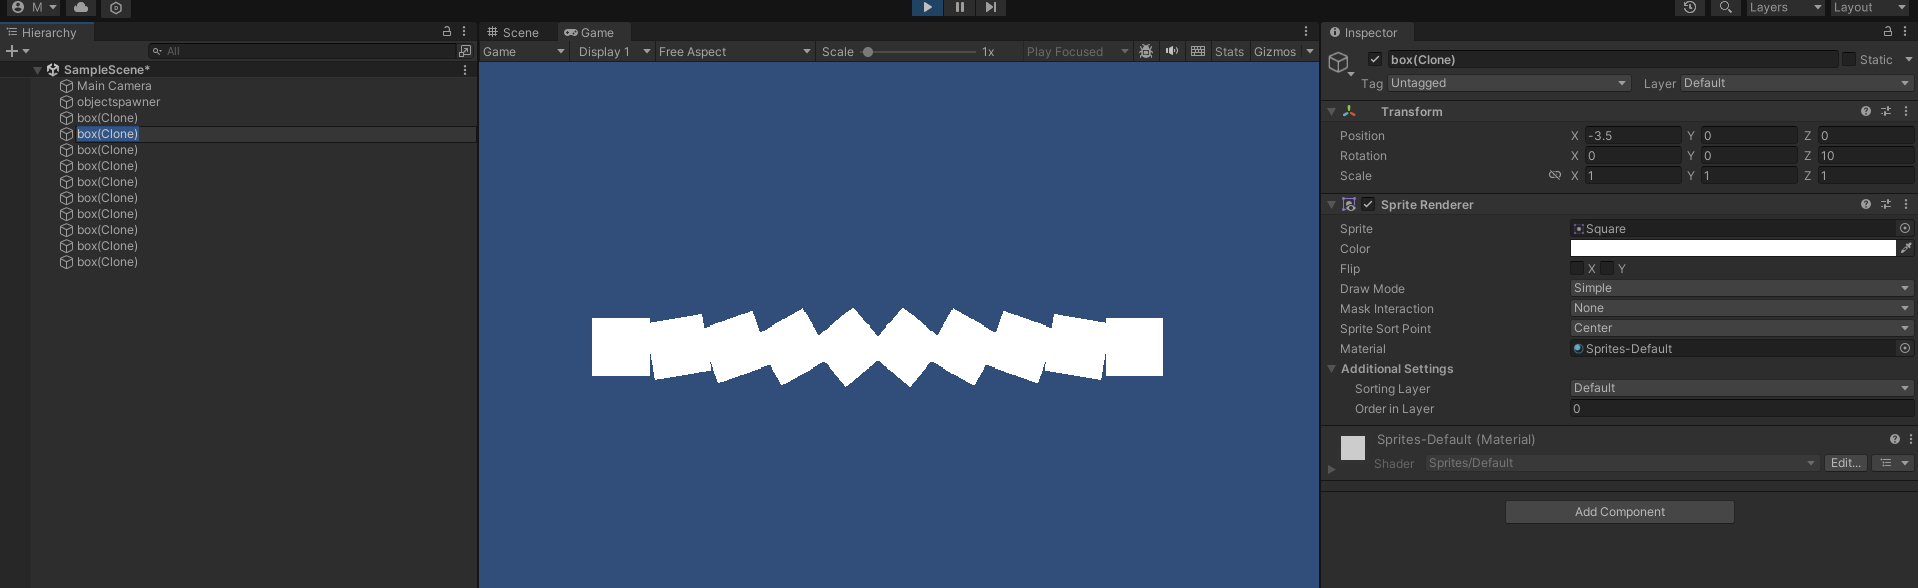Open the Game view panel options menu

1306,32
